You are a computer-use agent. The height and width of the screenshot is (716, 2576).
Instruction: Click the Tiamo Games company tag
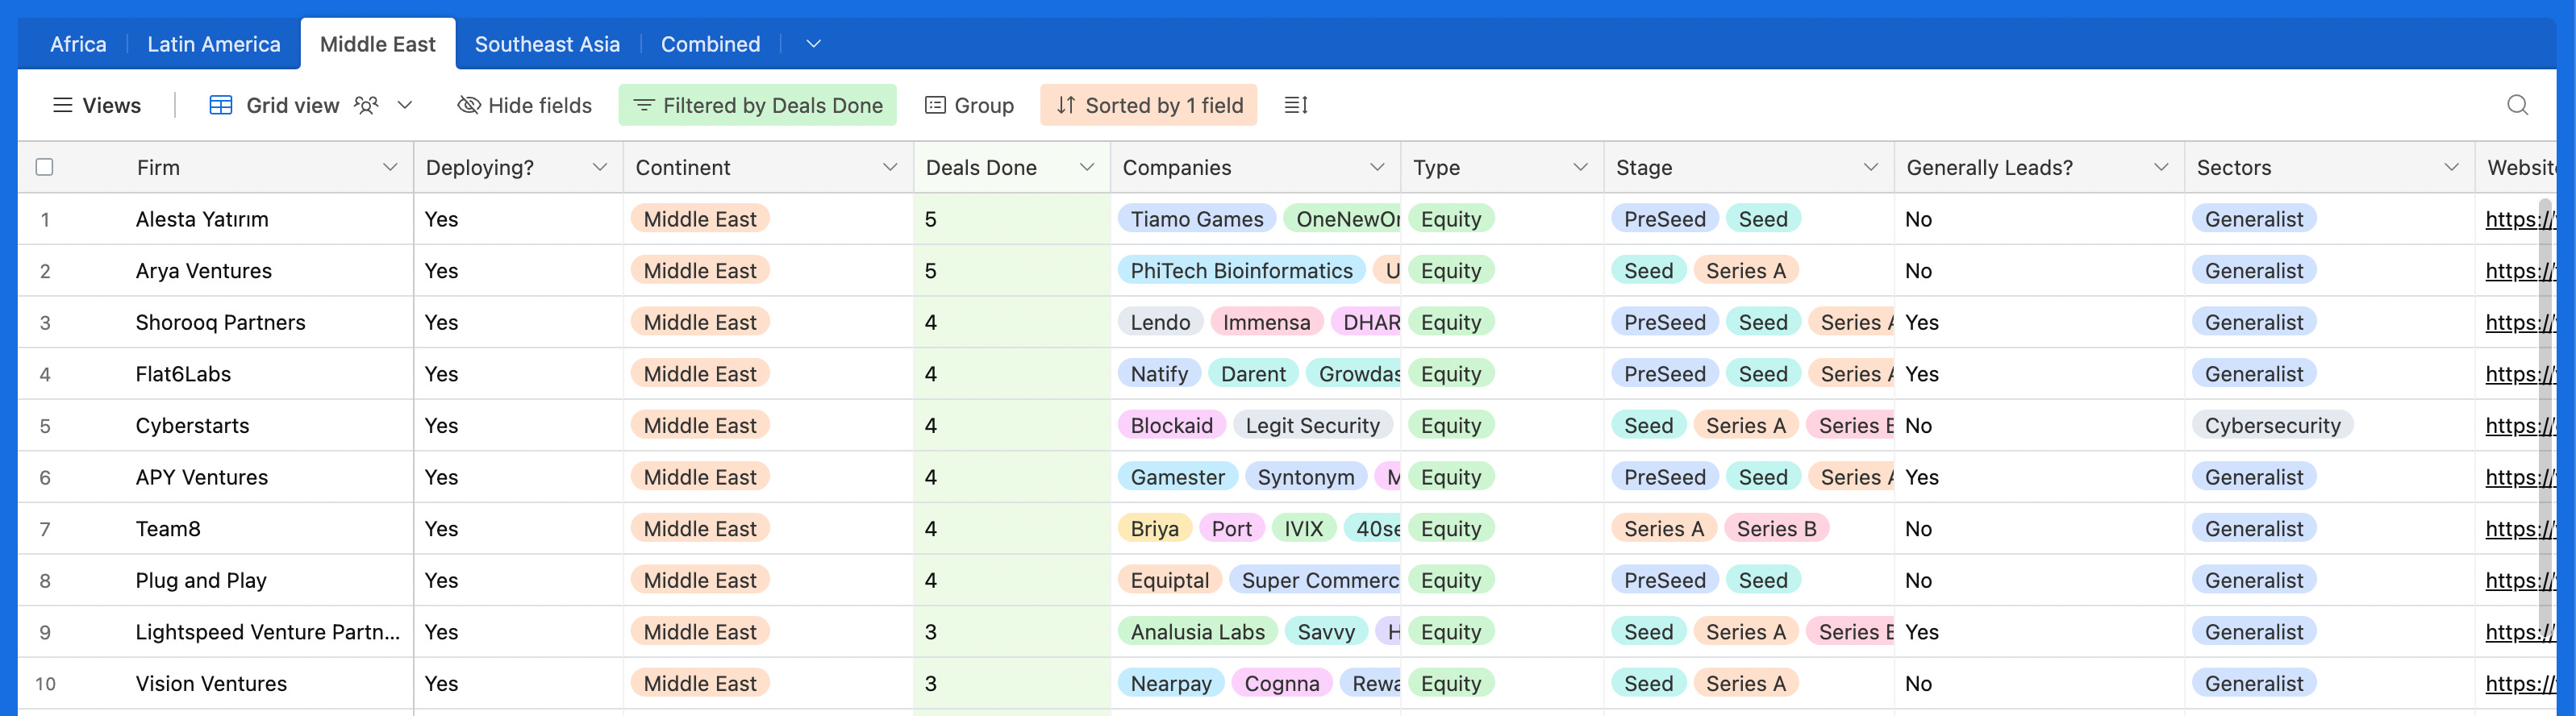1196,219
